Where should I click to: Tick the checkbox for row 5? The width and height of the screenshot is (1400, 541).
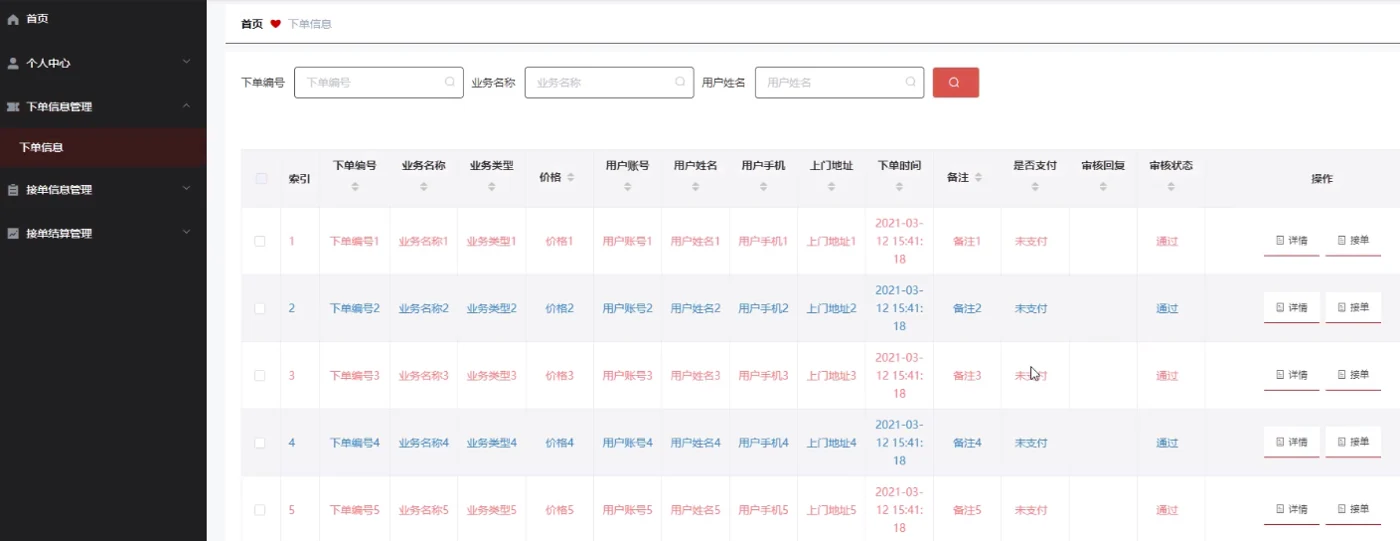pyautogui.click(x=260, y=509)
